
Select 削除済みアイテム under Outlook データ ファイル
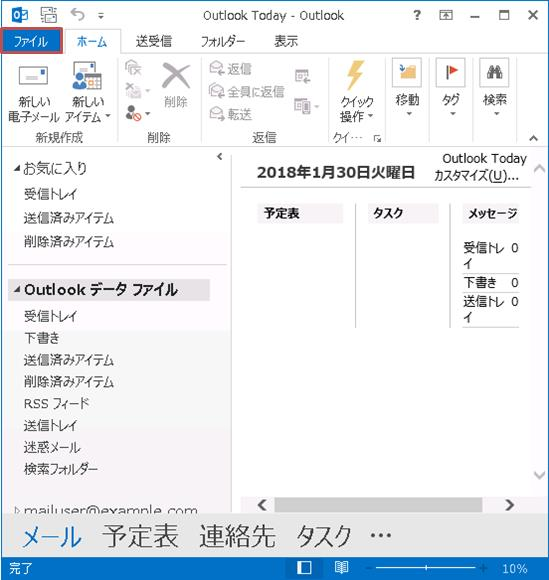point(69,381)
